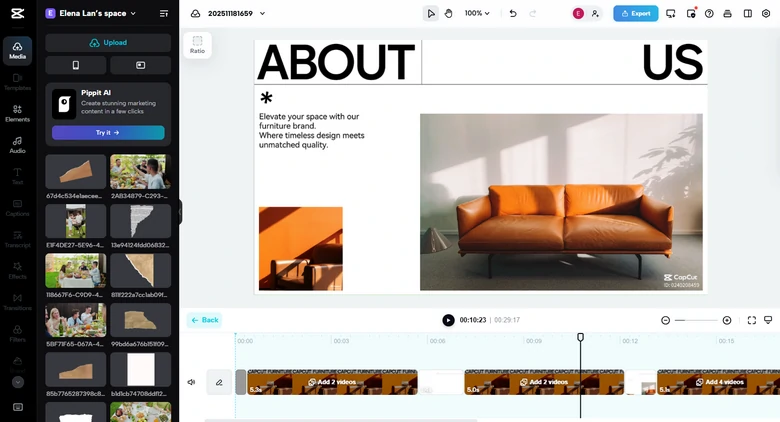This screenshot has width=780, height=422.
Task: Click the undo arrow
Action: point(513,13)
